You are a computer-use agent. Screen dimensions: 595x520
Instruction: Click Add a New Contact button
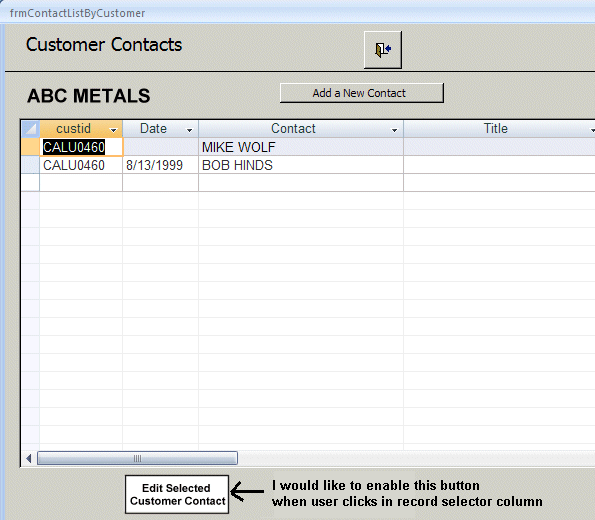coord(362,93)
